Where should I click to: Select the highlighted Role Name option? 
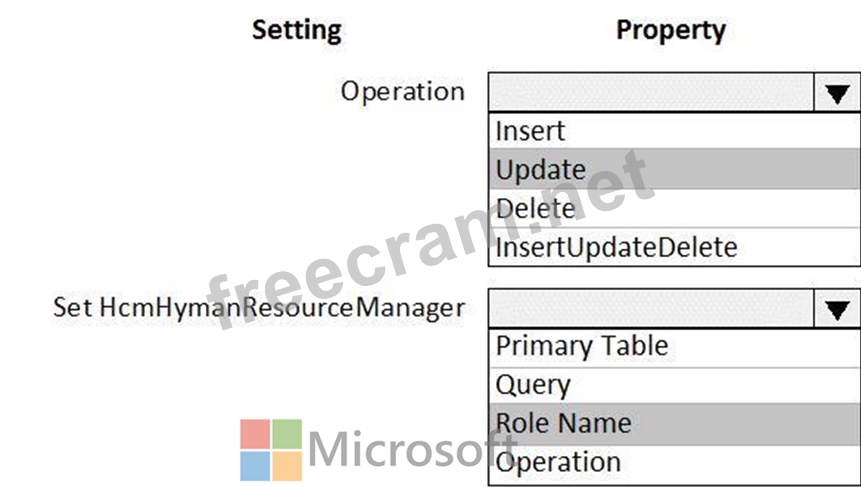click(x=564, y=423)
